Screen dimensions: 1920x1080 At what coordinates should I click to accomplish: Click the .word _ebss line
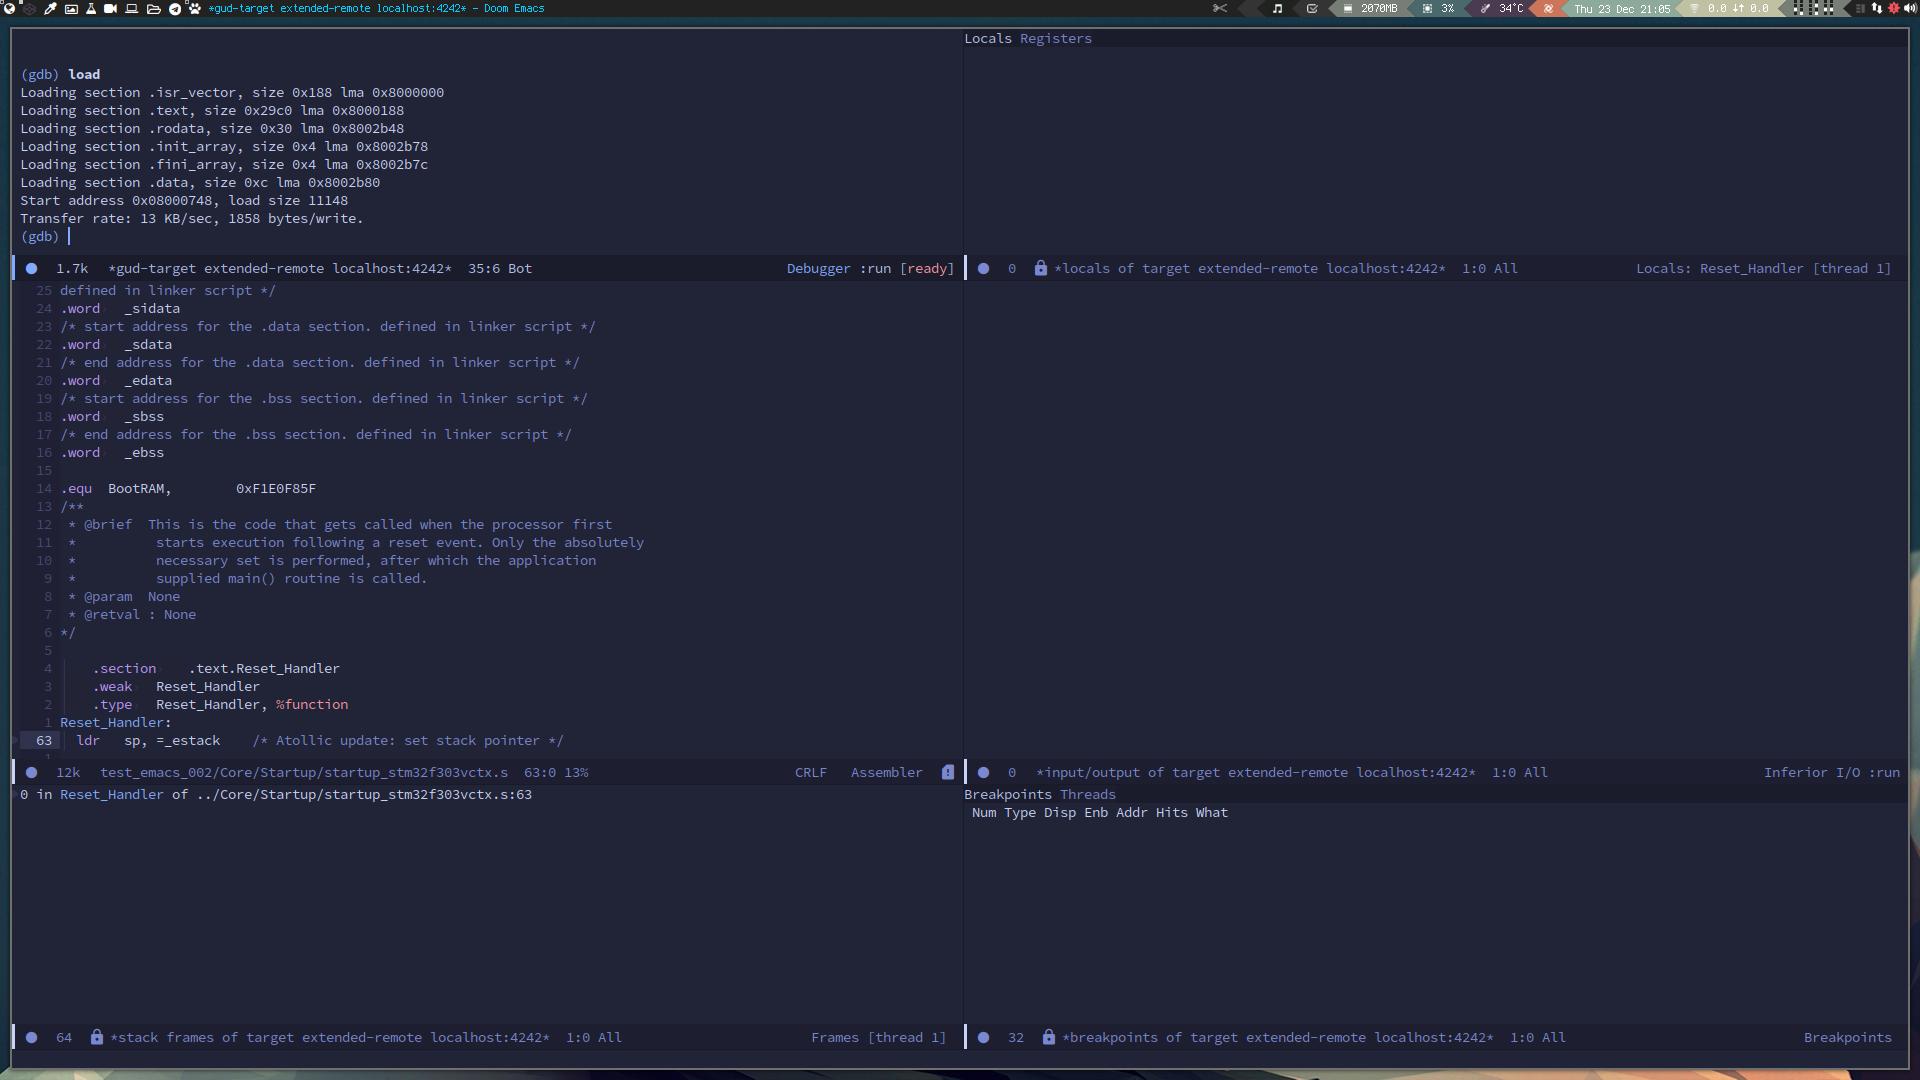coord(112,453)
